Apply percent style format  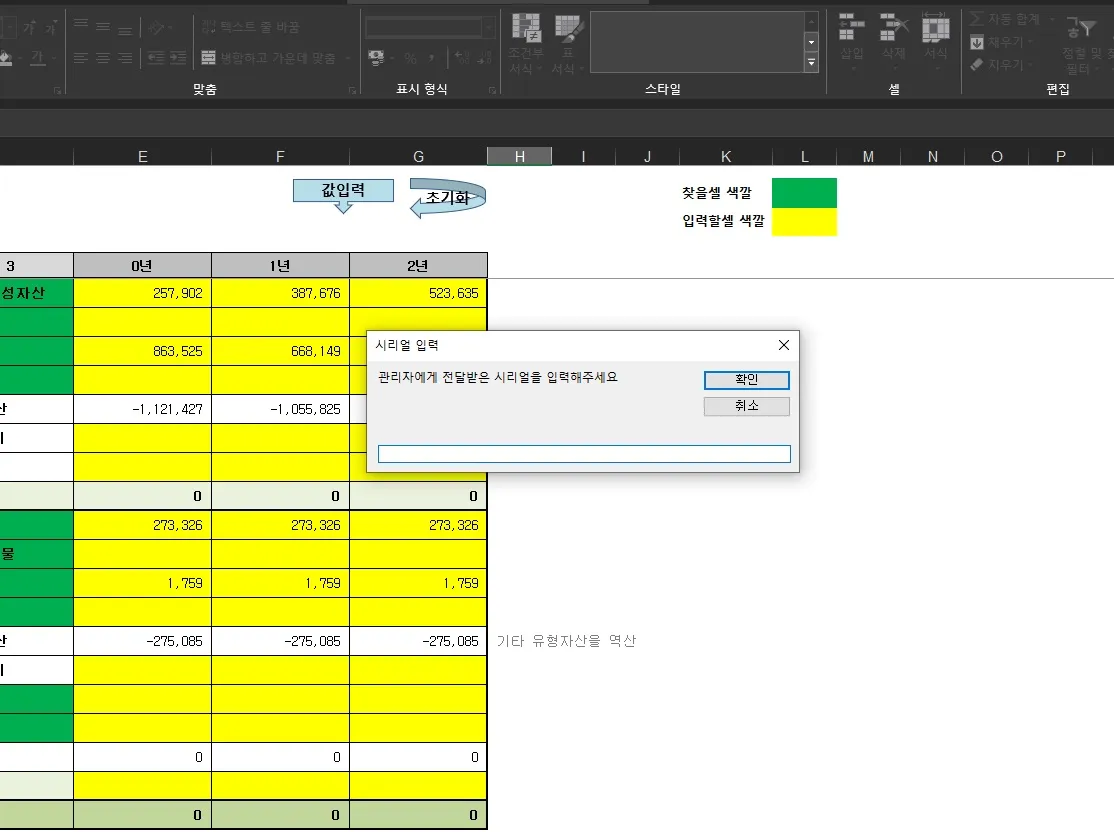(410, 58)
